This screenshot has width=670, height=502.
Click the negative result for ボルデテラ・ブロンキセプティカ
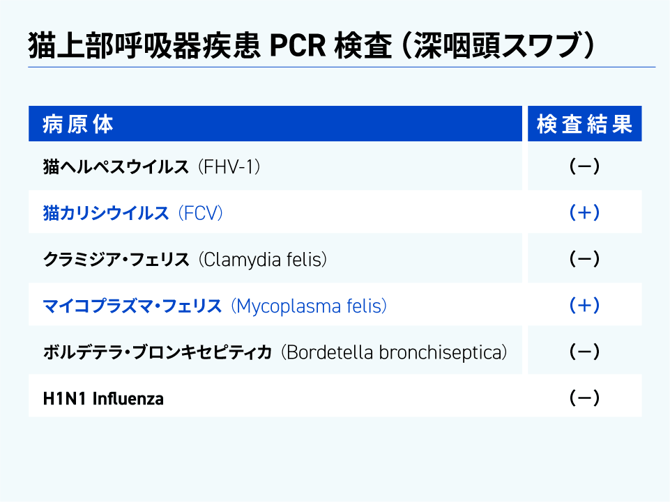coord(584,353)
